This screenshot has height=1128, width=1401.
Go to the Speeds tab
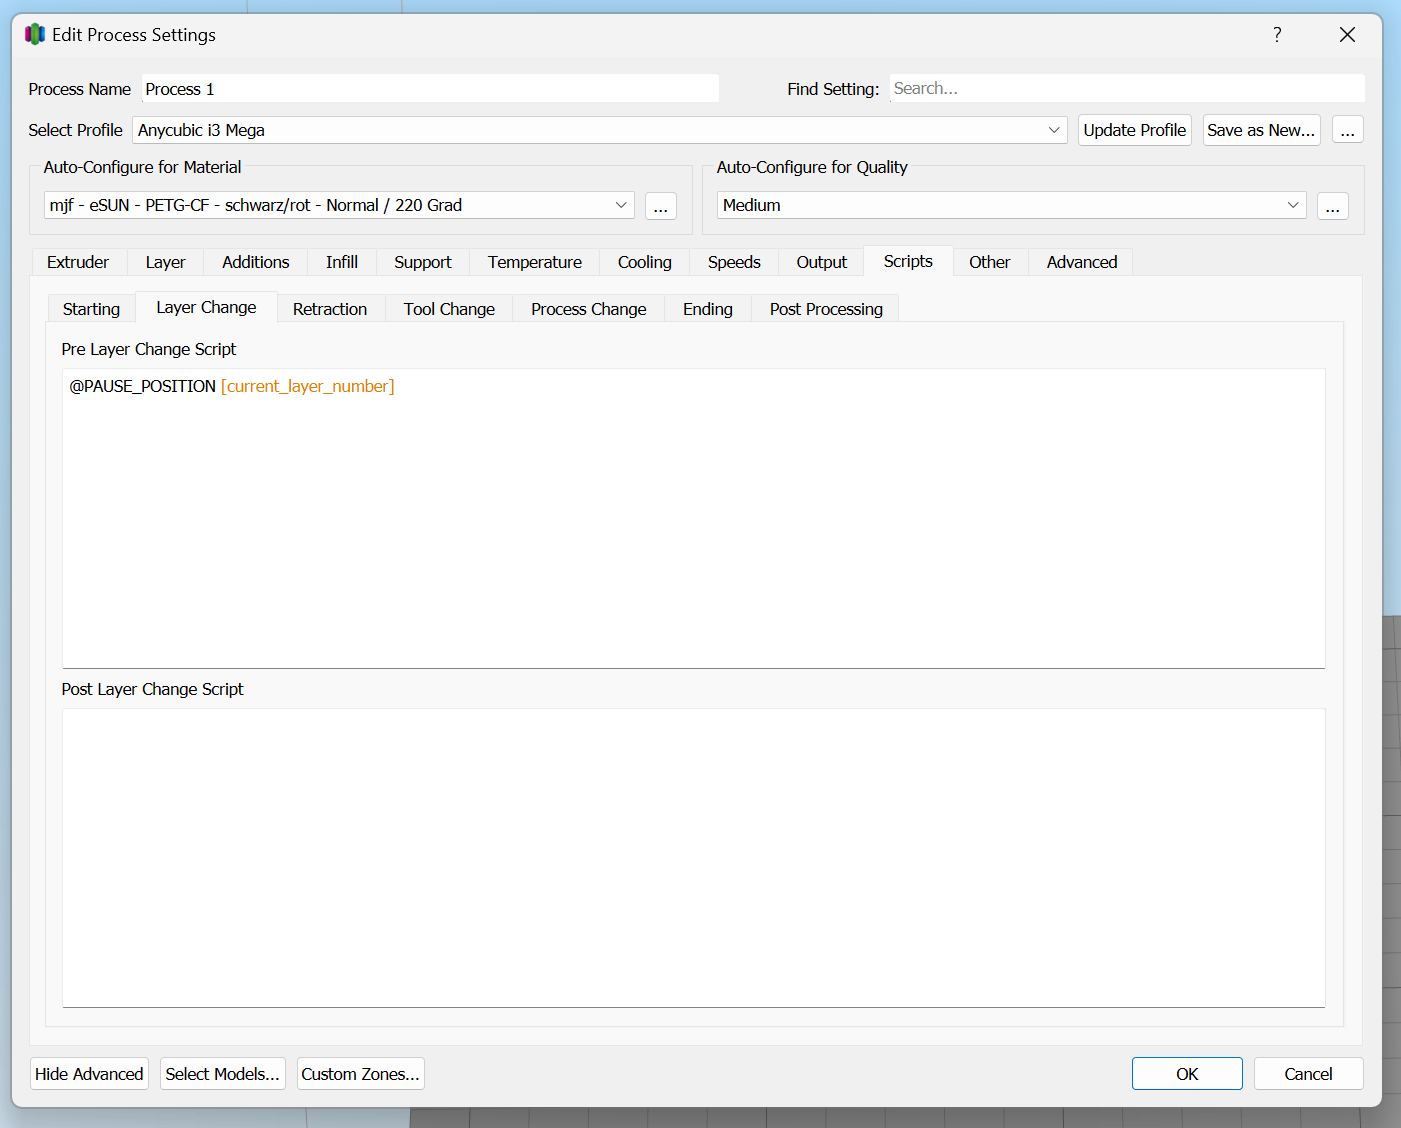coord(734,262)
